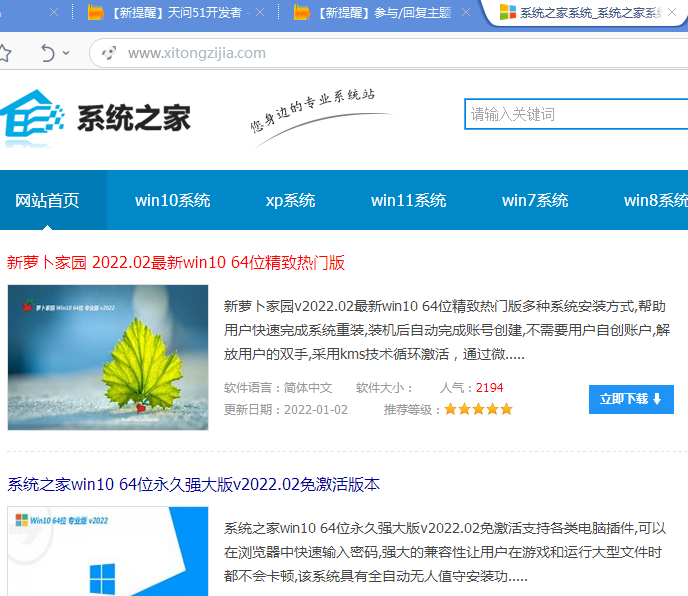Open the win11系统 nav item
This screenshot has width=688, height=596.
[408, 200]
